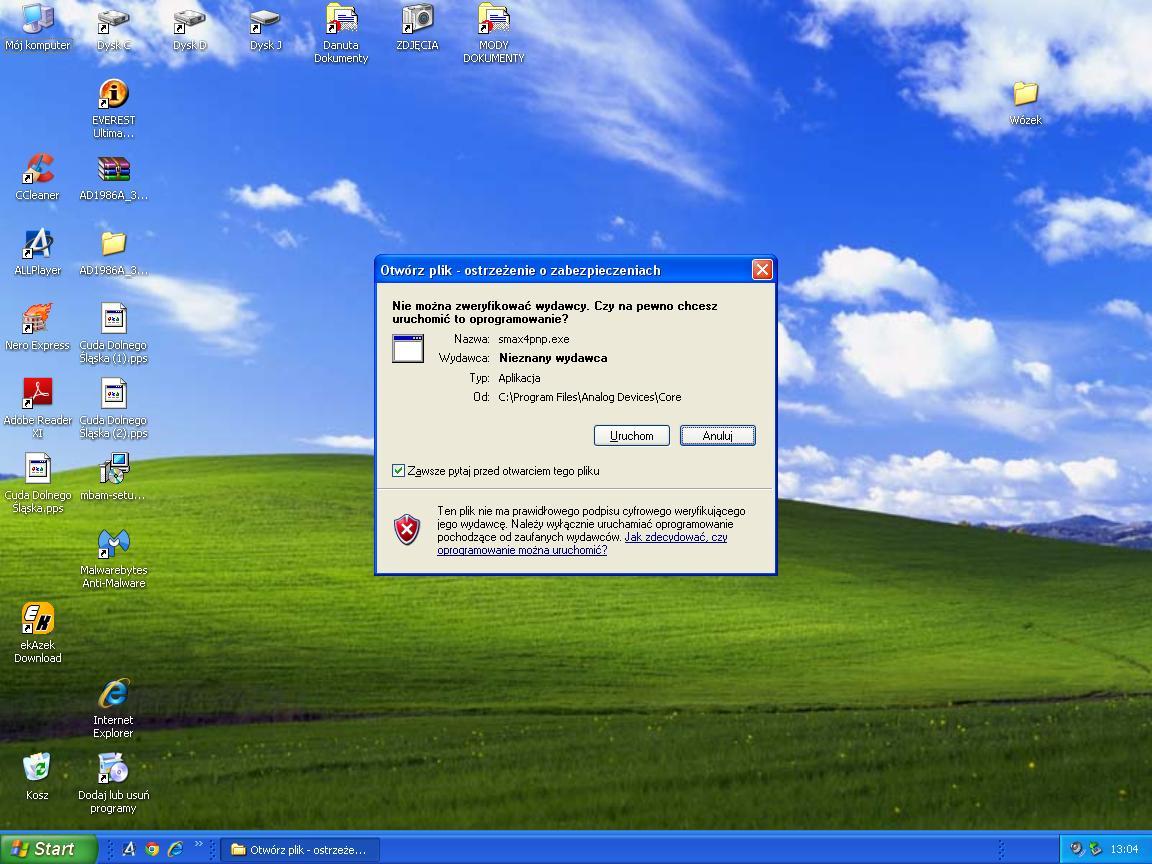
Task: Click the Uruchom button
Action: point(631,435)
